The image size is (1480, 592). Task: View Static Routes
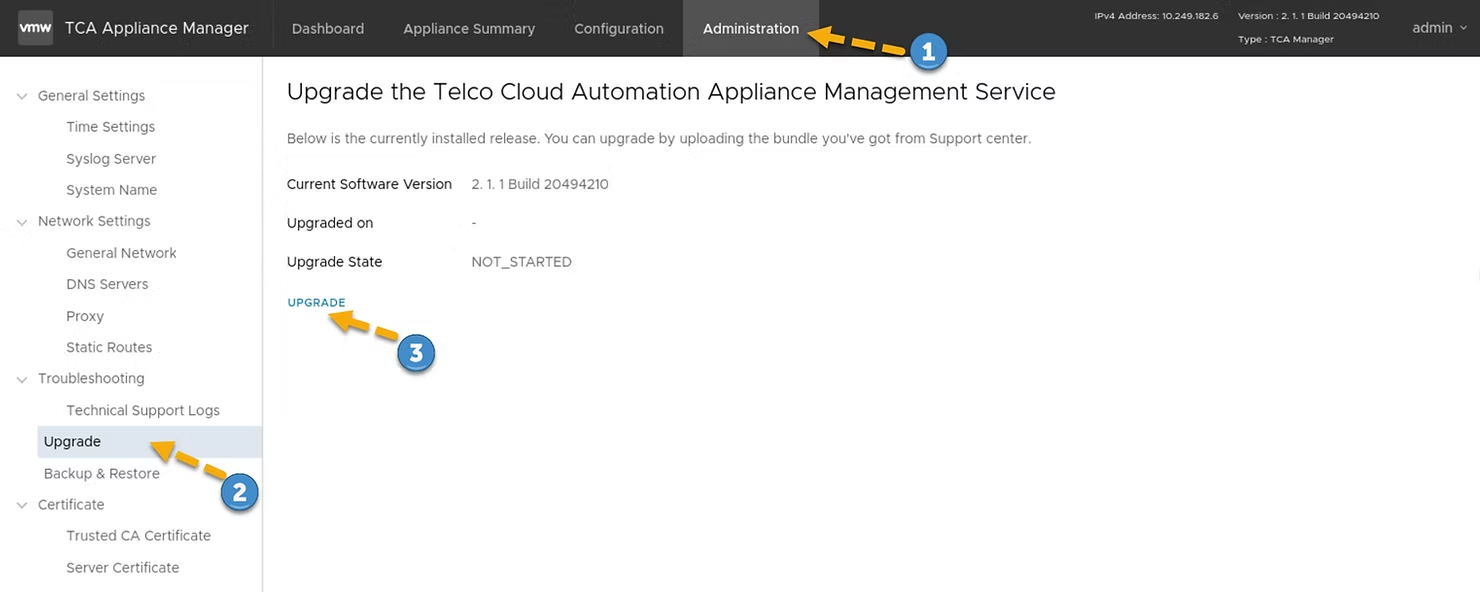point(109,347)
